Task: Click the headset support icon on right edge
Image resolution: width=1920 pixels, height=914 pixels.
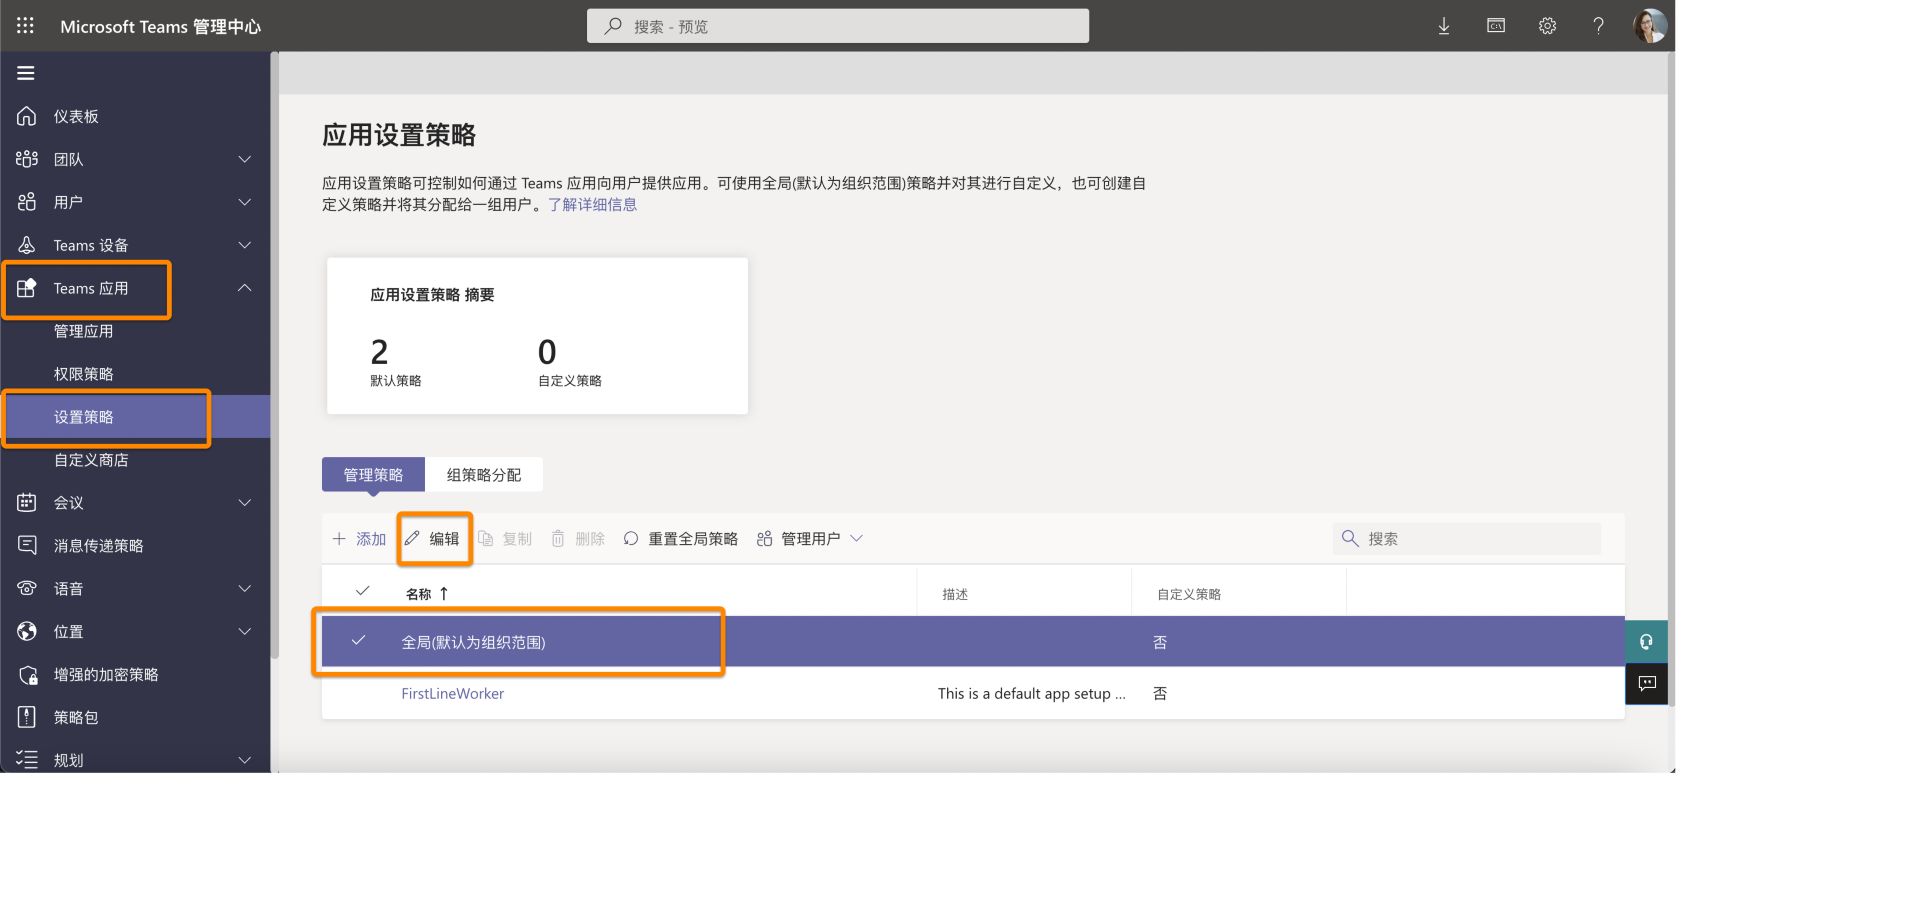Action: pos(1646,642)
